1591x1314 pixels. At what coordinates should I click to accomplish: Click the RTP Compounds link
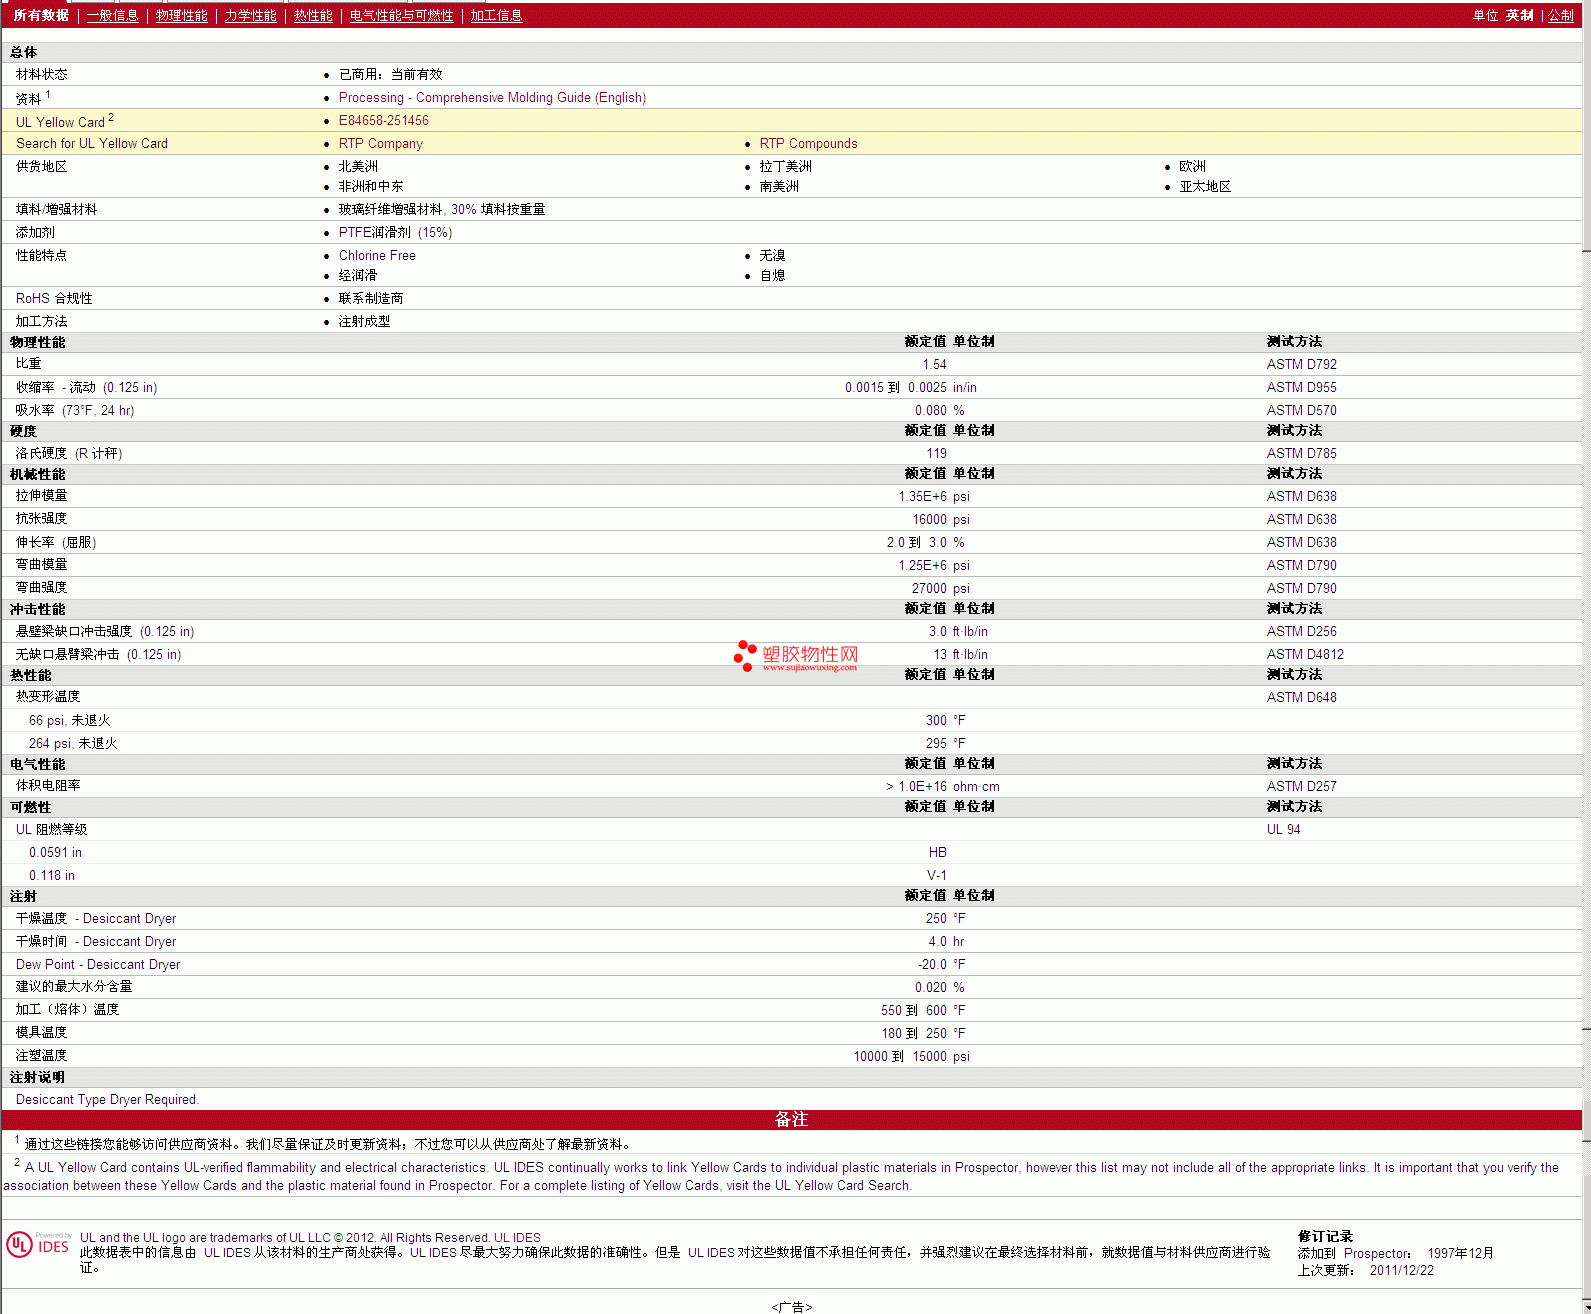[x=808, y=143]
